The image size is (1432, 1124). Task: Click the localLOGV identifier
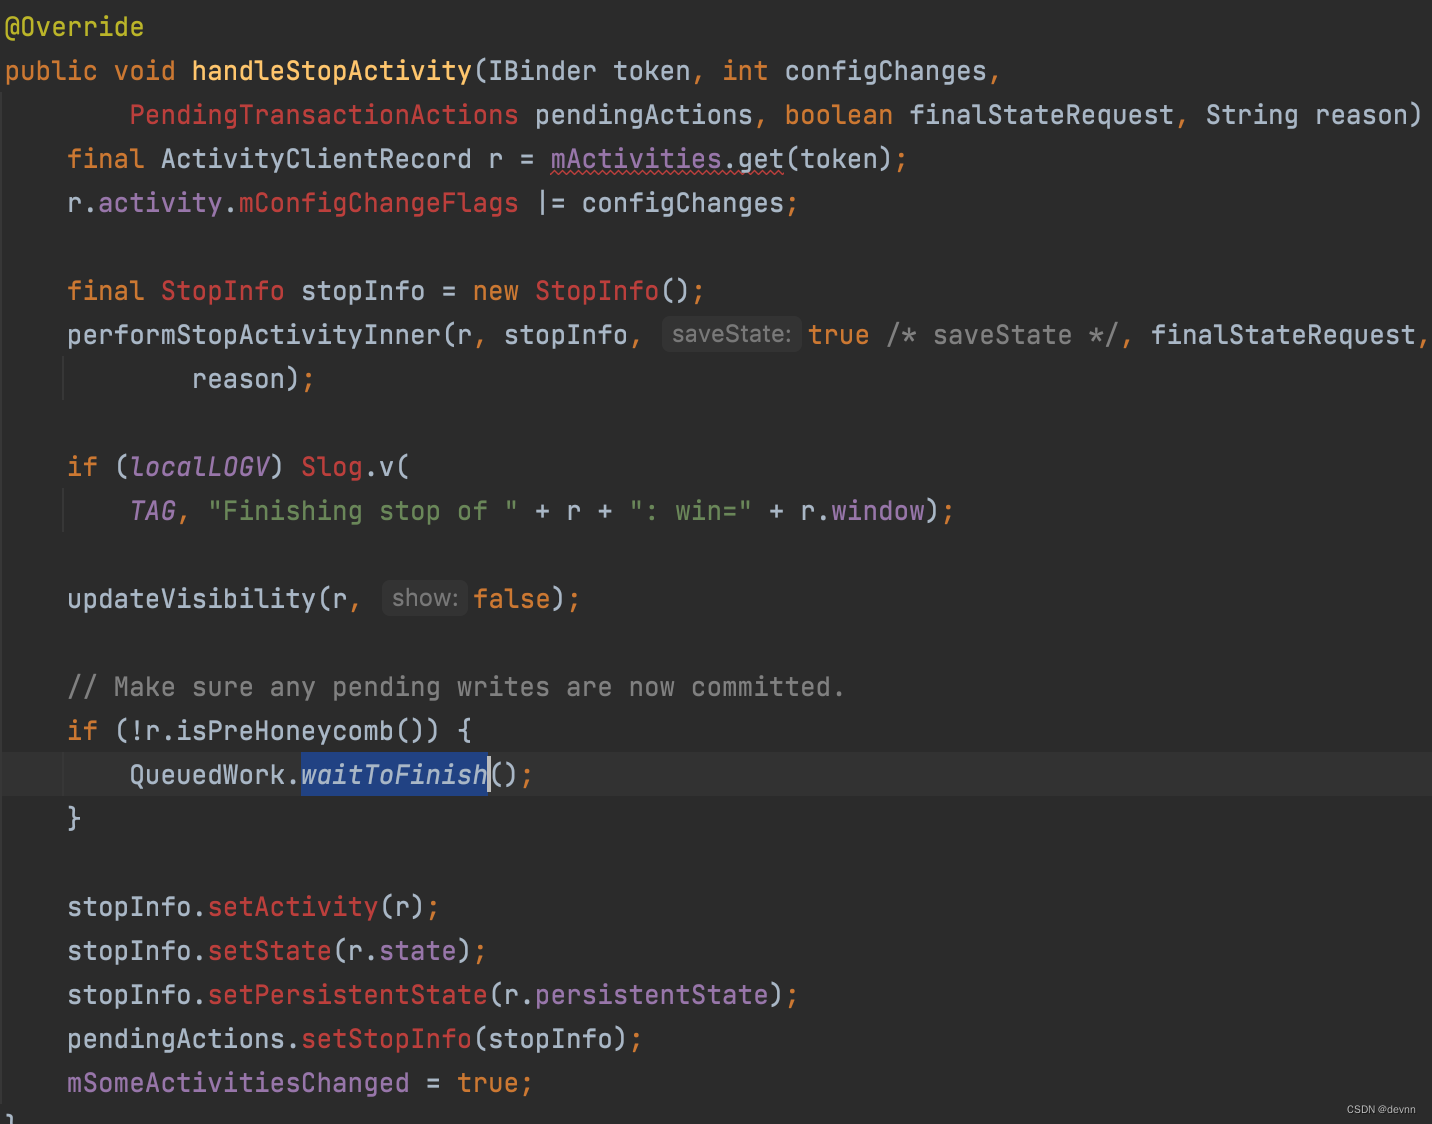pos(199,467)
